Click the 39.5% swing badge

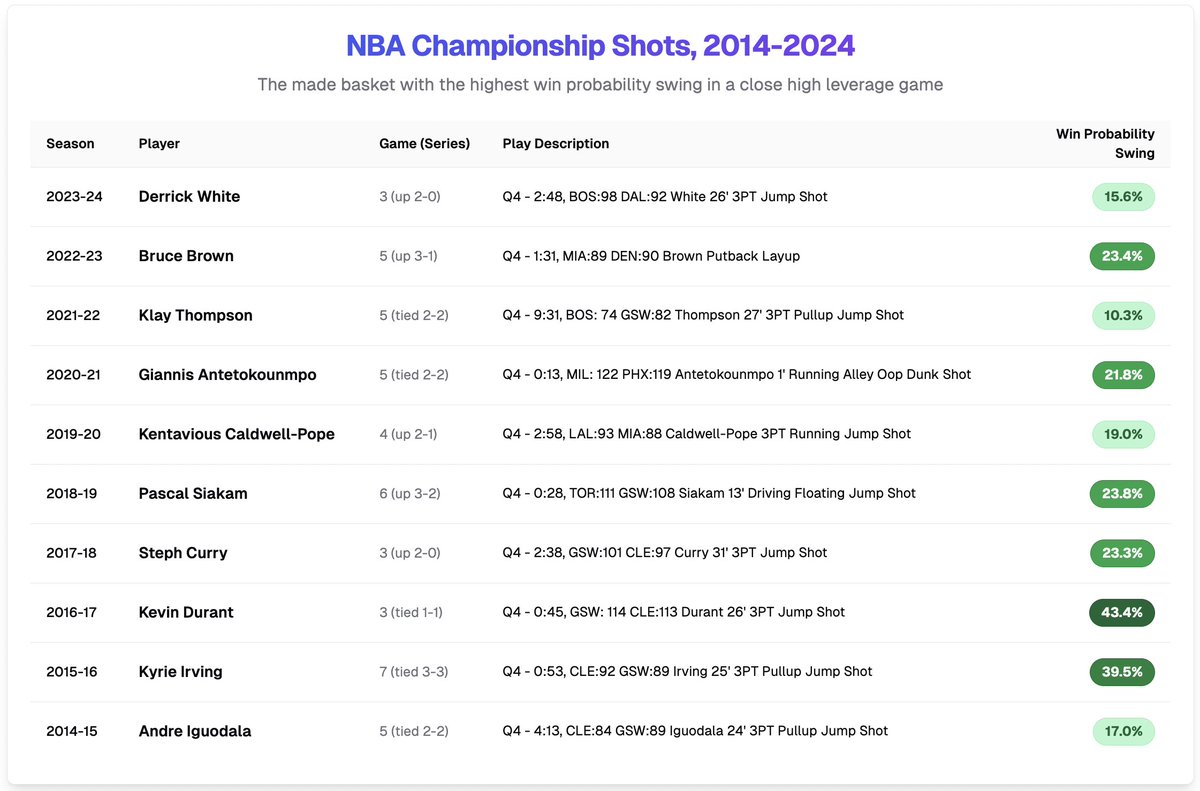[1122, 672]
